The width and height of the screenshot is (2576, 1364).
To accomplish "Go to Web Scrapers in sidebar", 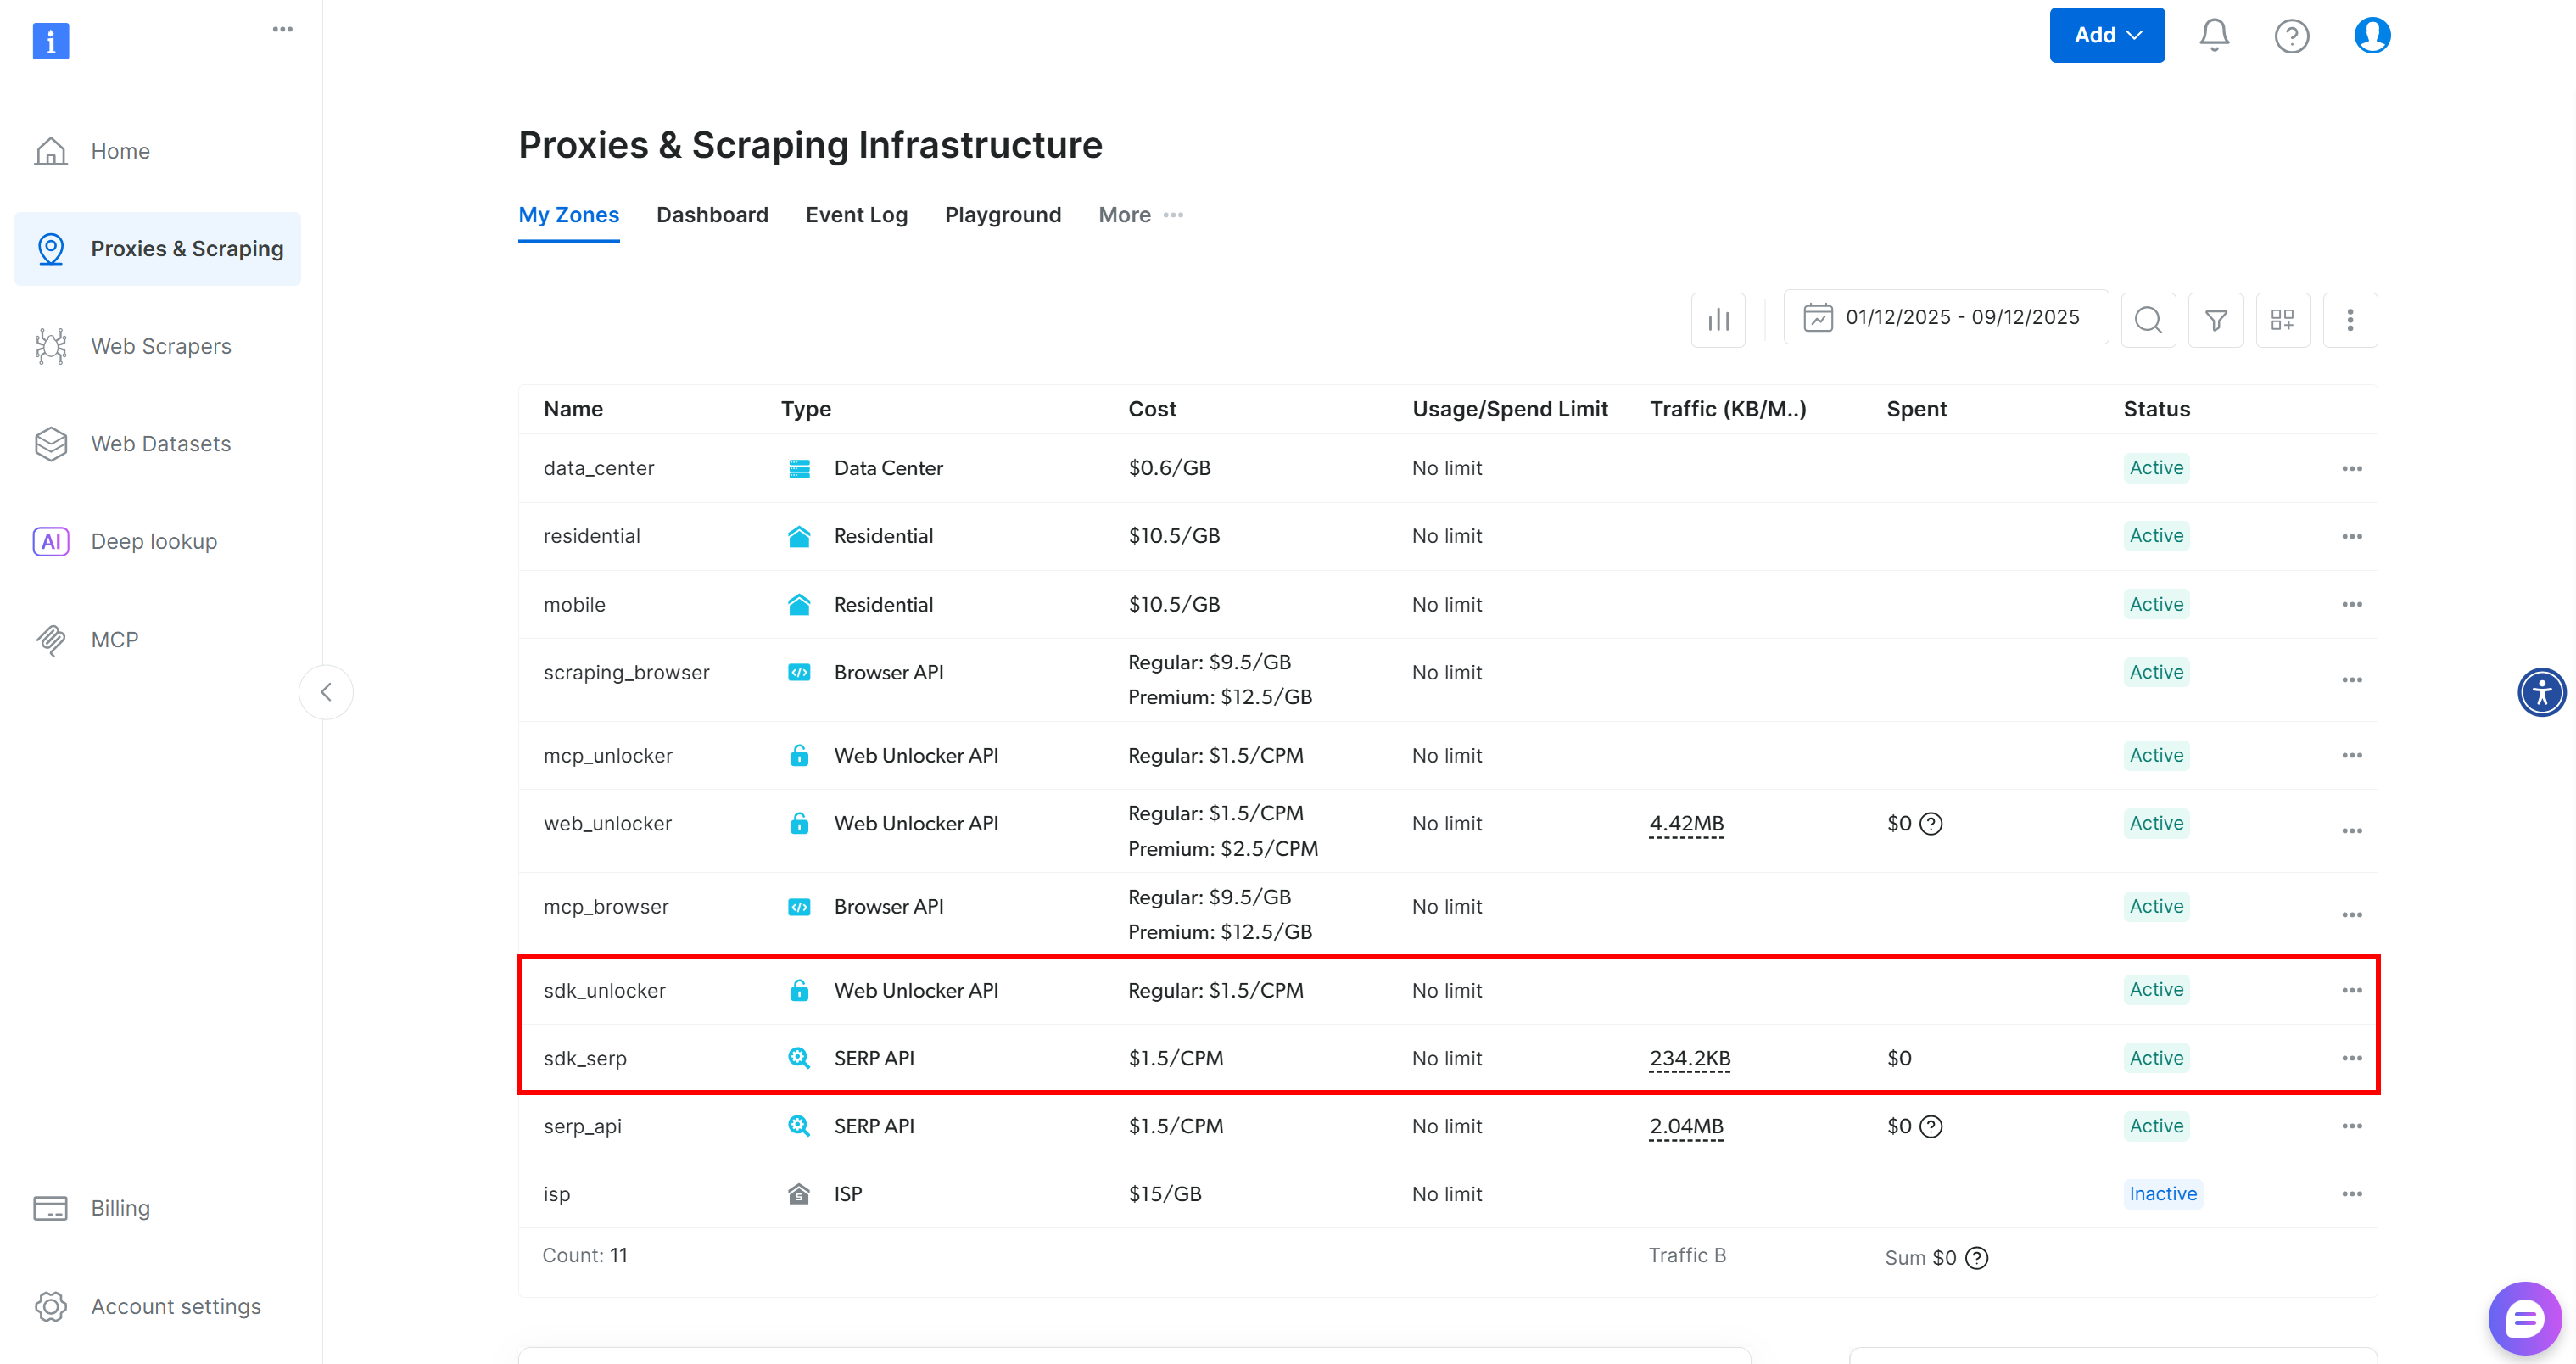I will 160,346.
